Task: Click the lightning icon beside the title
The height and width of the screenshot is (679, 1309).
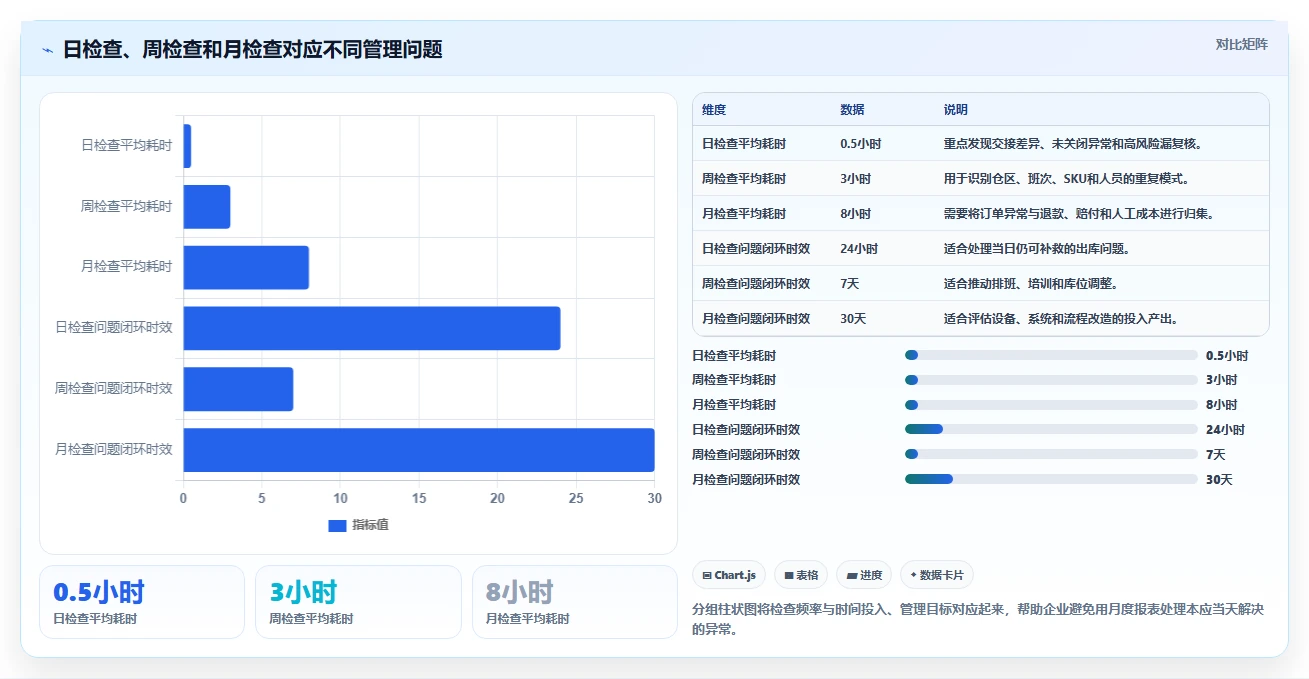Action: click(48, 50)
